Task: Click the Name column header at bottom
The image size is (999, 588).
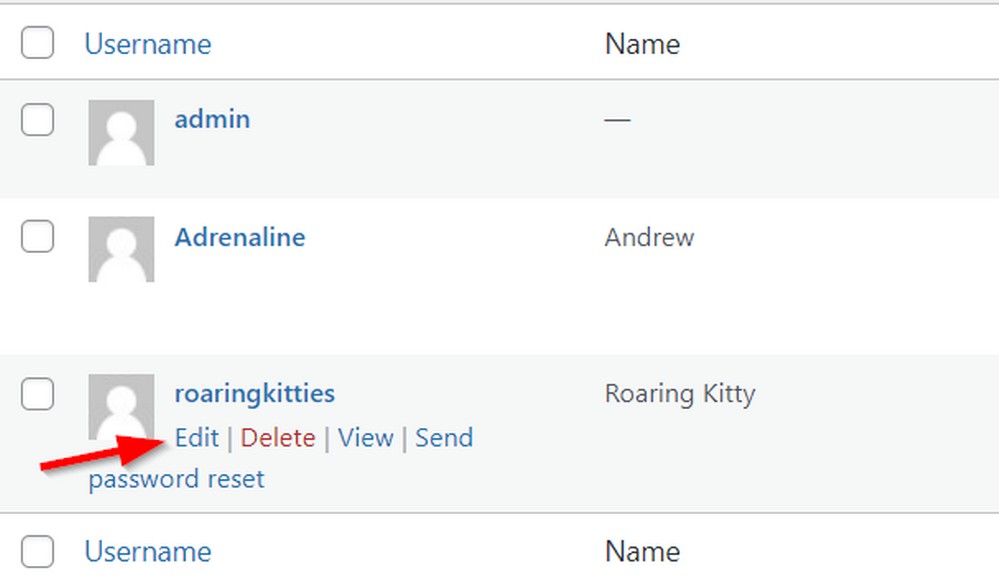Action: pos(642,552)
